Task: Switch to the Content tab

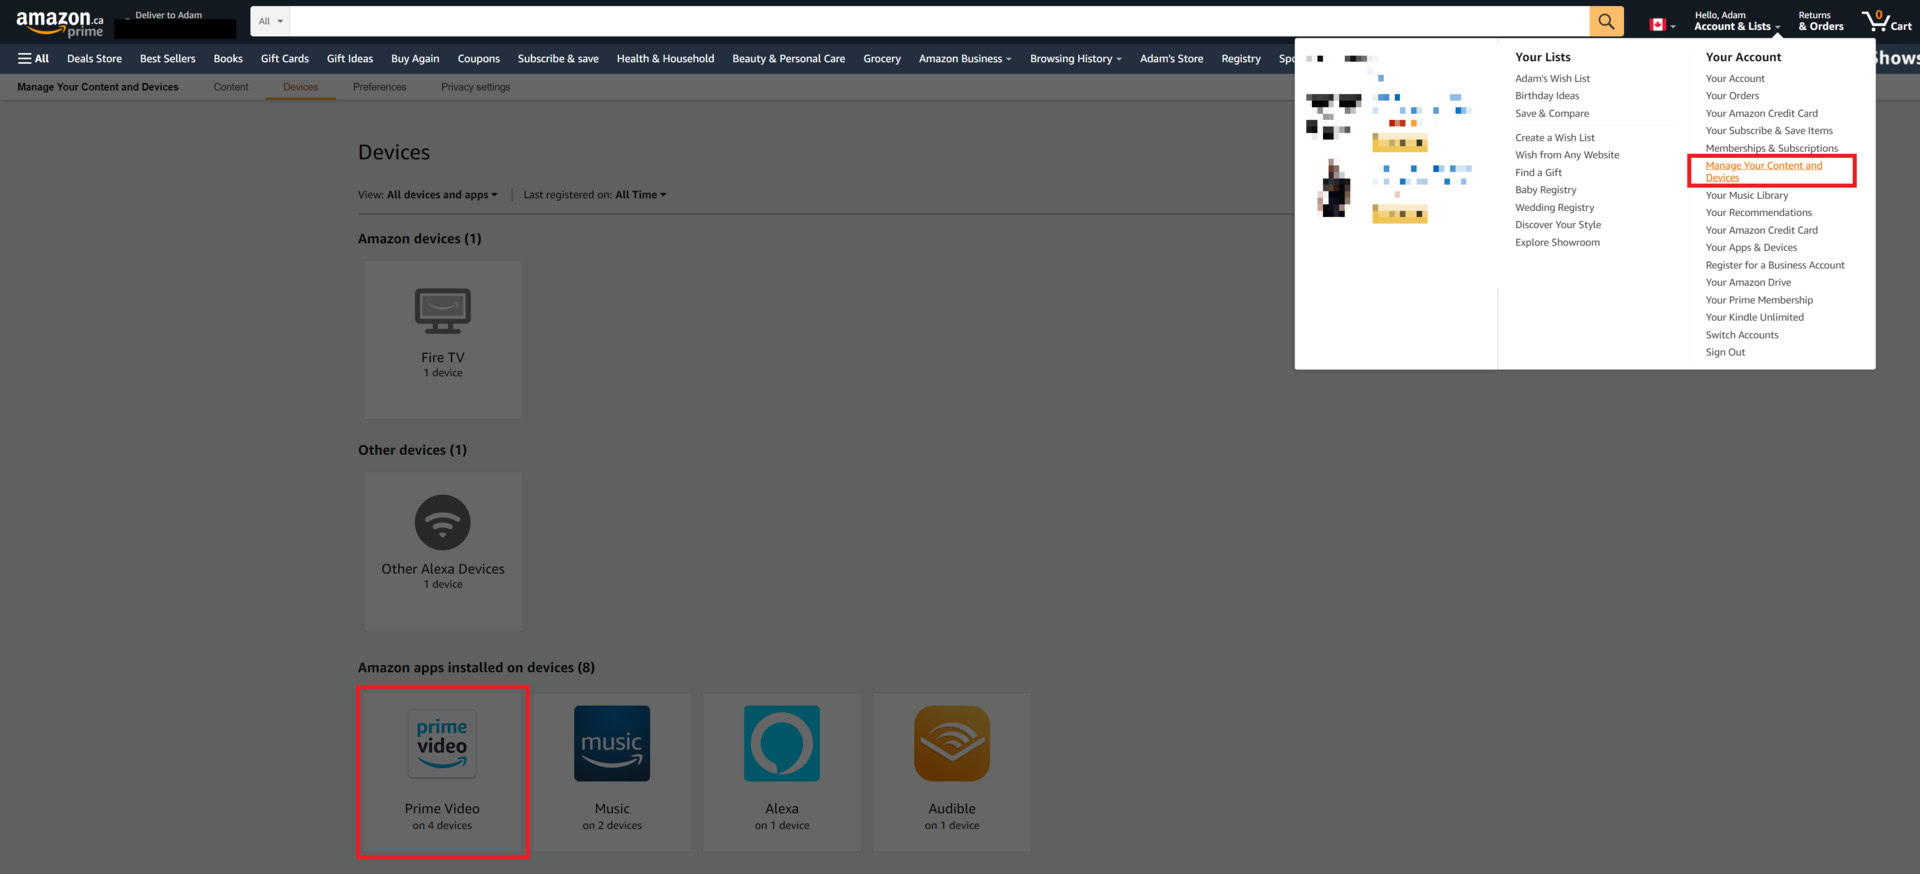Action: pyautogui.click(x=231, y=87)
